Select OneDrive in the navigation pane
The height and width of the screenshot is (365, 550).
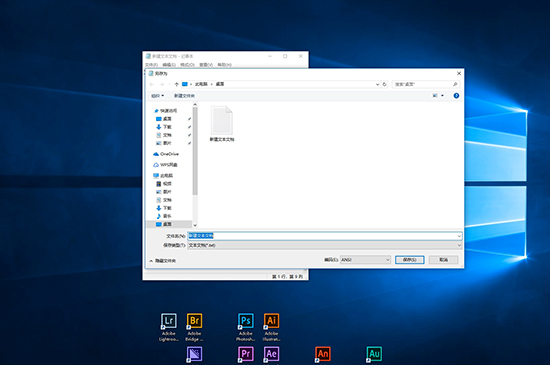coord(166,154)
